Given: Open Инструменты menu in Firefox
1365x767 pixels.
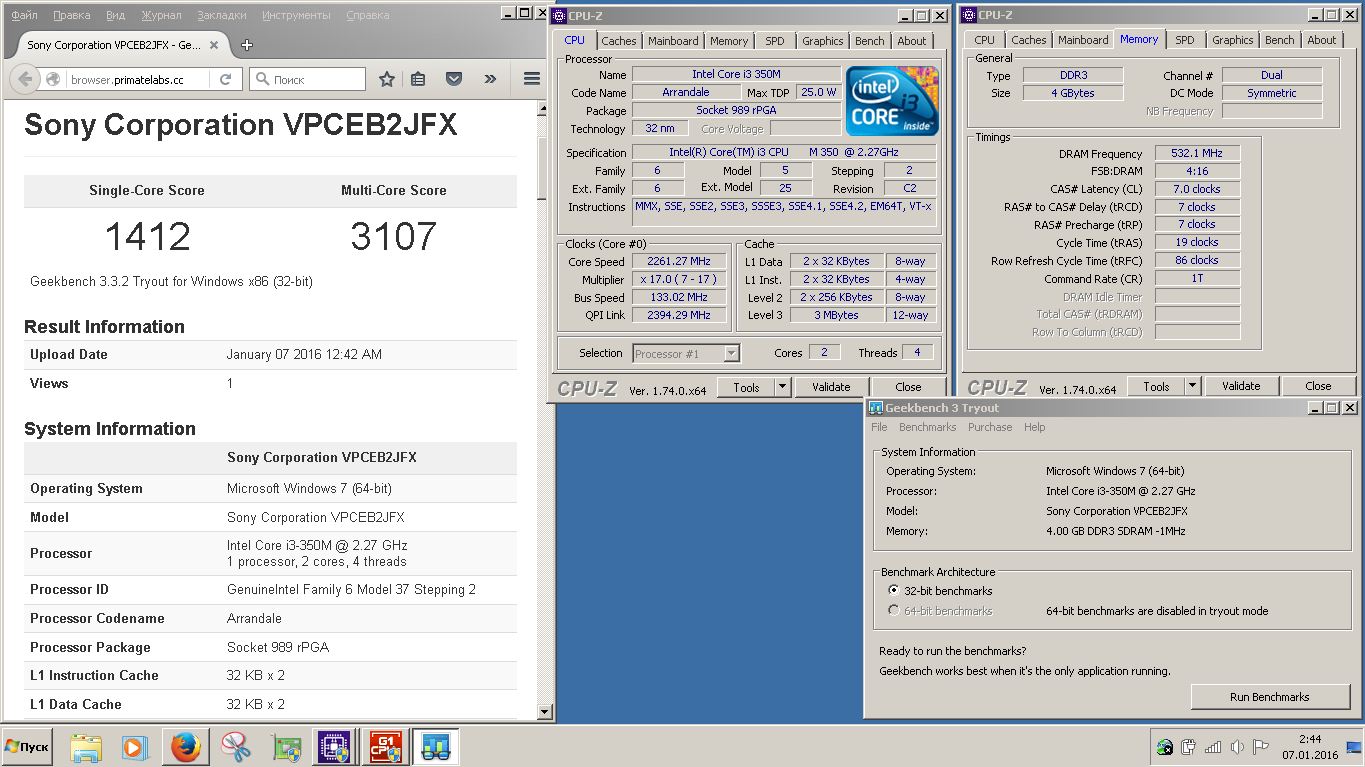Looking at the screenshot, I should [x=296, y=16].
